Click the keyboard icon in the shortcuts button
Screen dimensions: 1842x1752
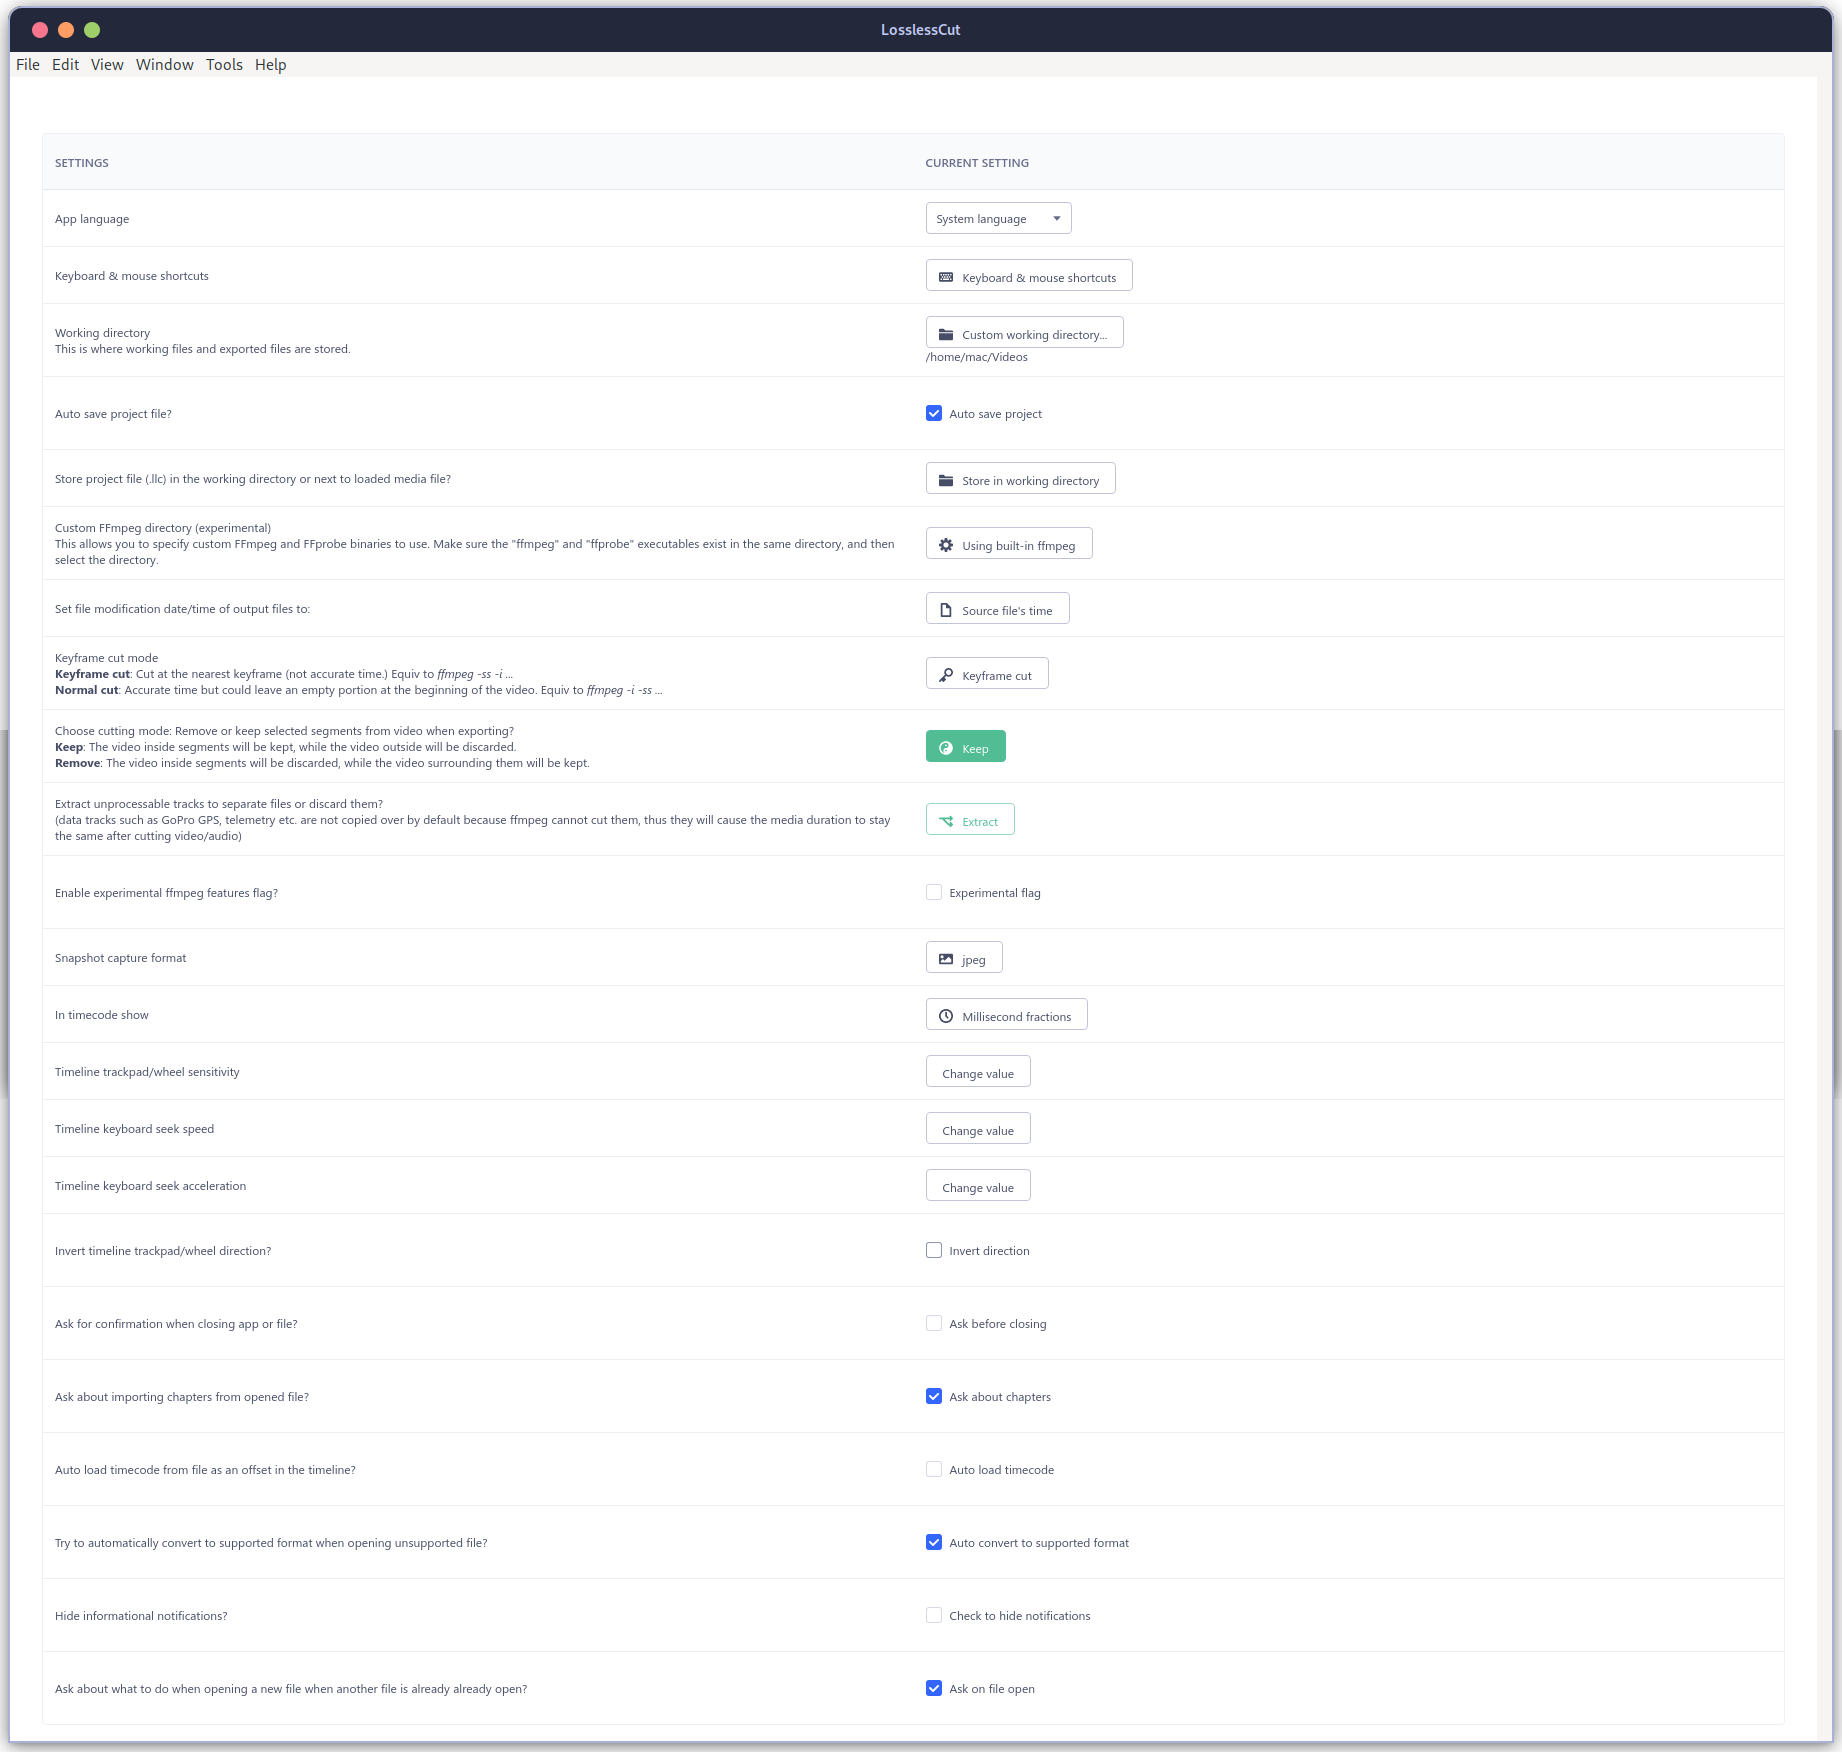(946, 277)
